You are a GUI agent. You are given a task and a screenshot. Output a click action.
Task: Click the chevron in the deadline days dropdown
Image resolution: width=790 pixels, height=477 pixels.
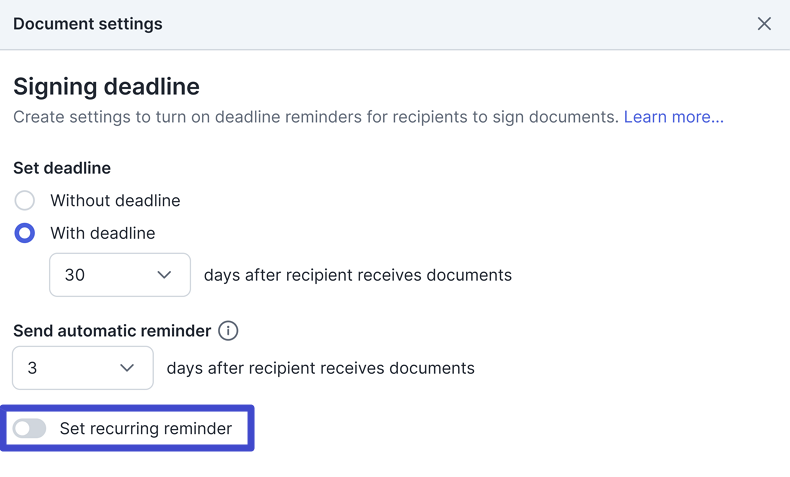coord(165,275)
